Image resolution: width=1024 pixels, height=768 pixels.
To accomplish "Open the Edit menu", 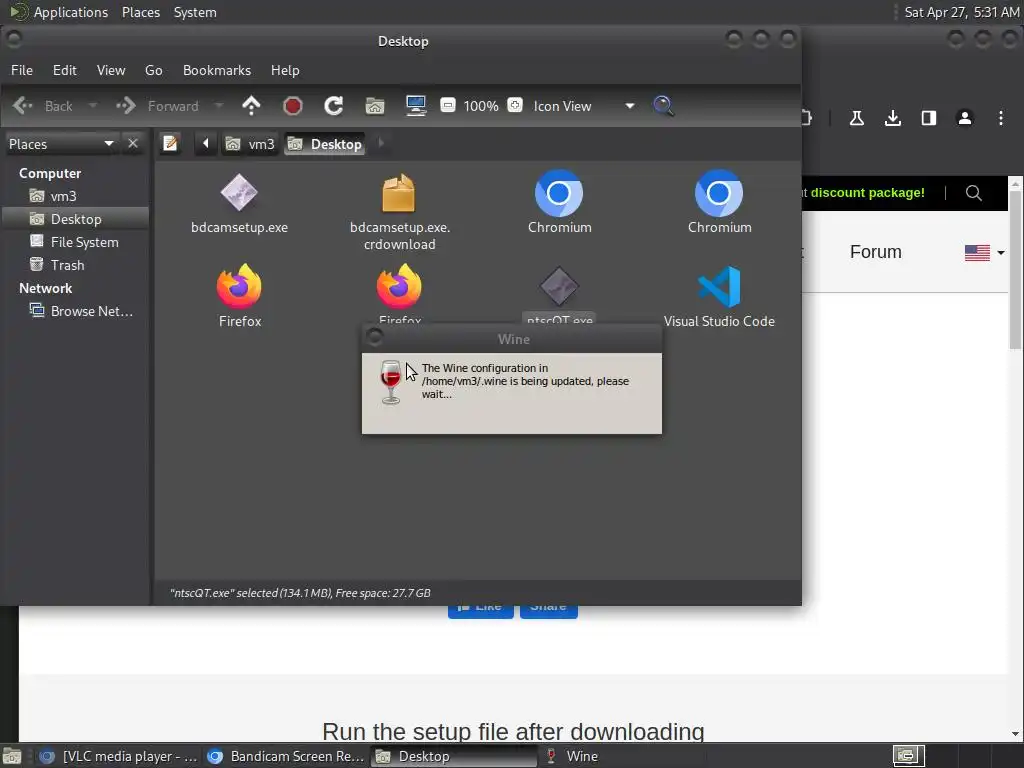I will pos(65,70).
